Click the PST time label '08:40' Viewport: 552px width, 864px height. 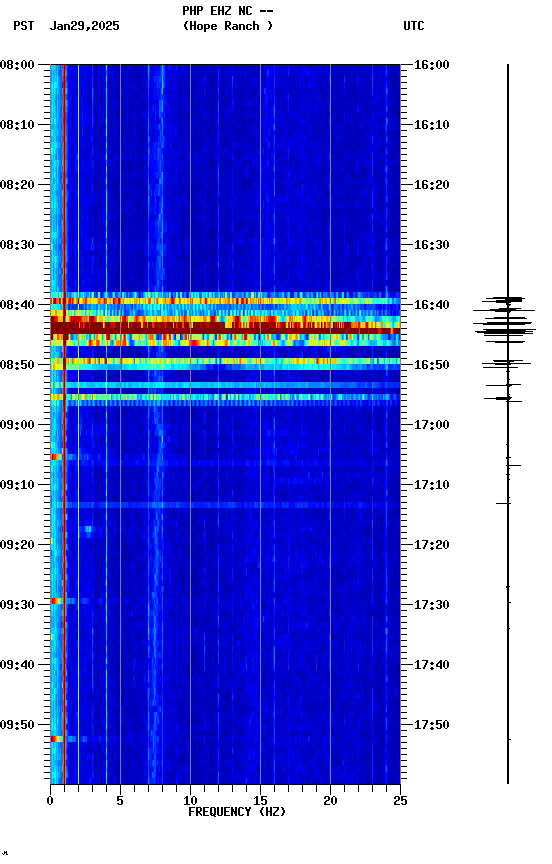point(17,305)
